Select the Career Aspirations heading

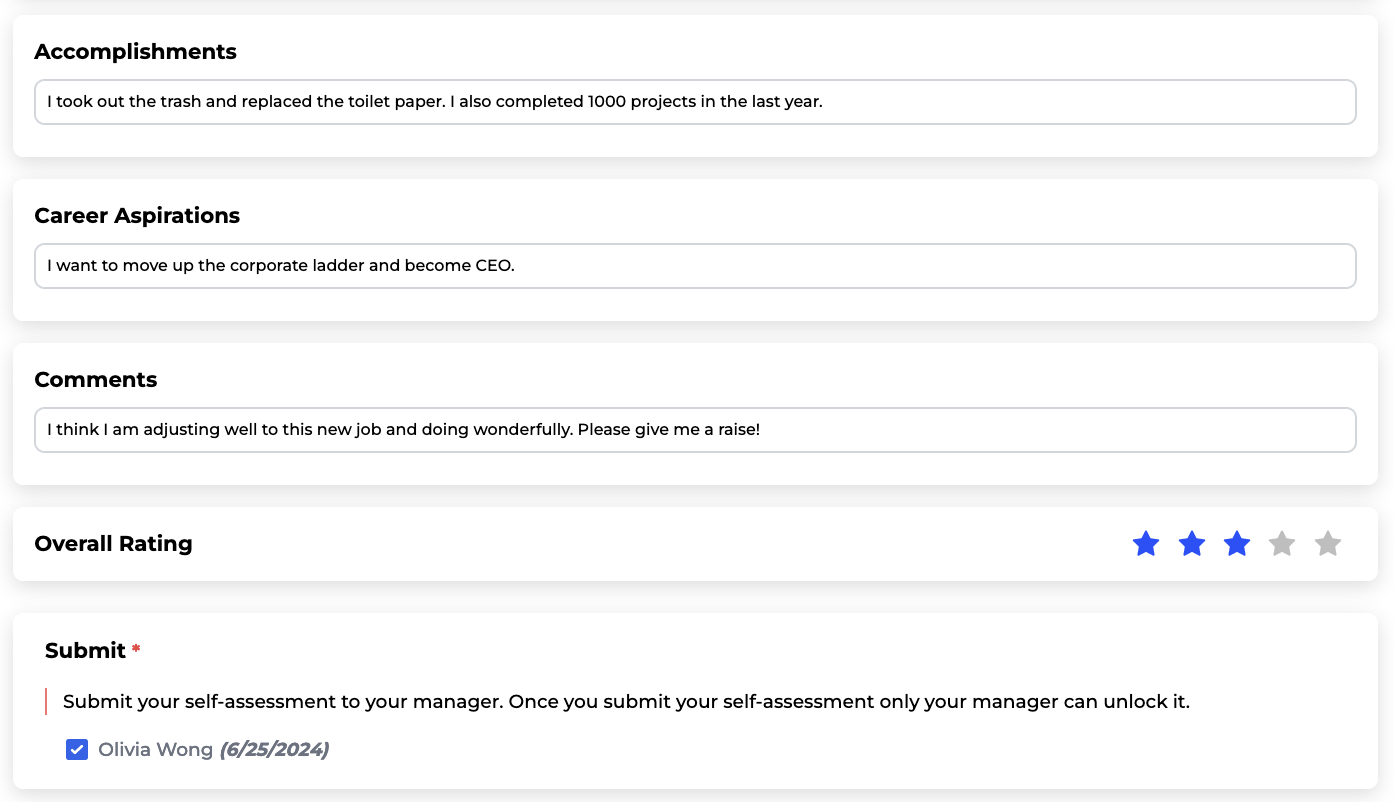coord(137,216)
